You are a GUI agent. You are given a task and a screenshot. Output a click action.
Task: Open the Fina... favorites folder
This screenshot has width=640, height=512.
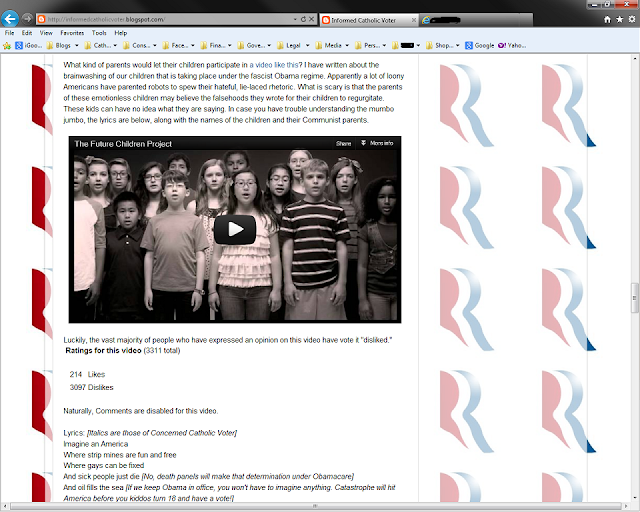pyautogui.click(x=213, y=46)
